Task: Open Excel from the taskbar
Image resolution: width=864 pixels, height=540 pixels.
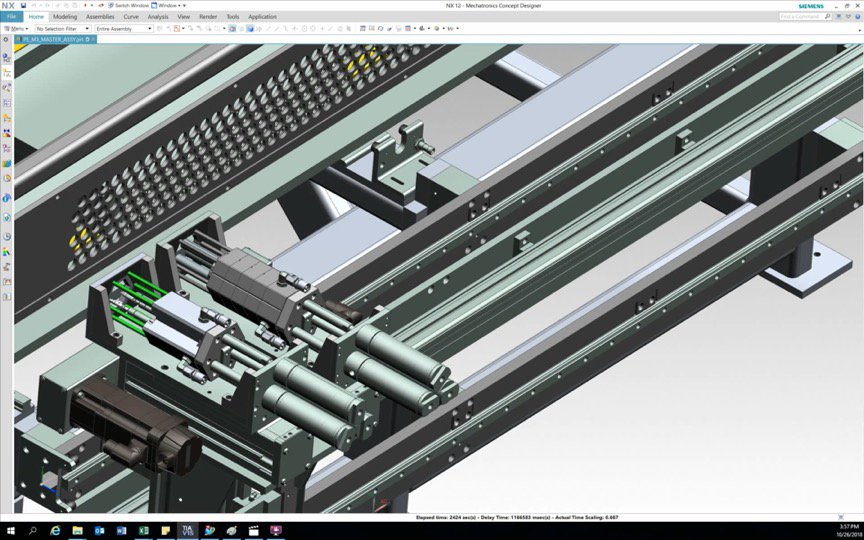Action: (x=143, y=531)
